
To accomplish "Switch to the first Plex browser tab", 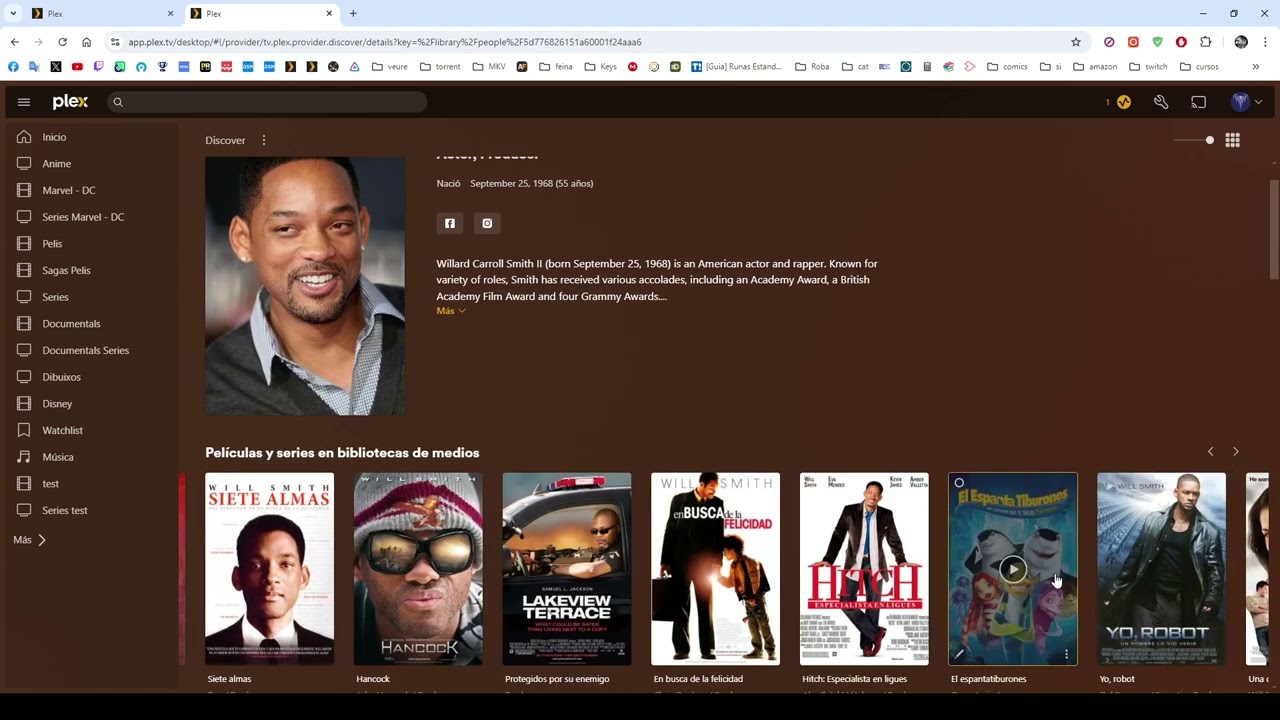I will click(x=100, y=14).
